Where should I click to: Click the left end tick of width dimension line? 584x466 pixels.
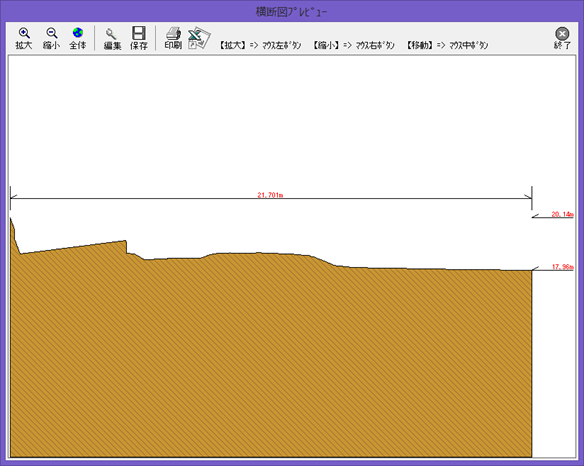(x=10, y=198)
